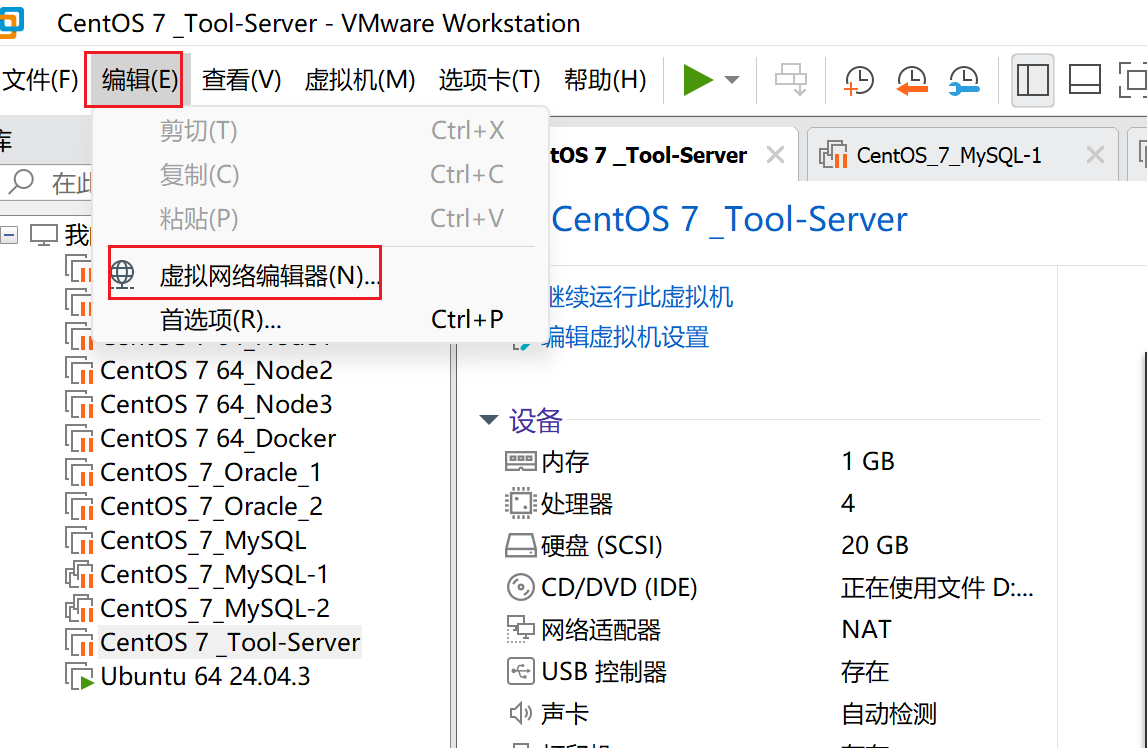1147x748 pixels.
Task: Open the 帮助(H) menu
Action: [x=605, y=80]
